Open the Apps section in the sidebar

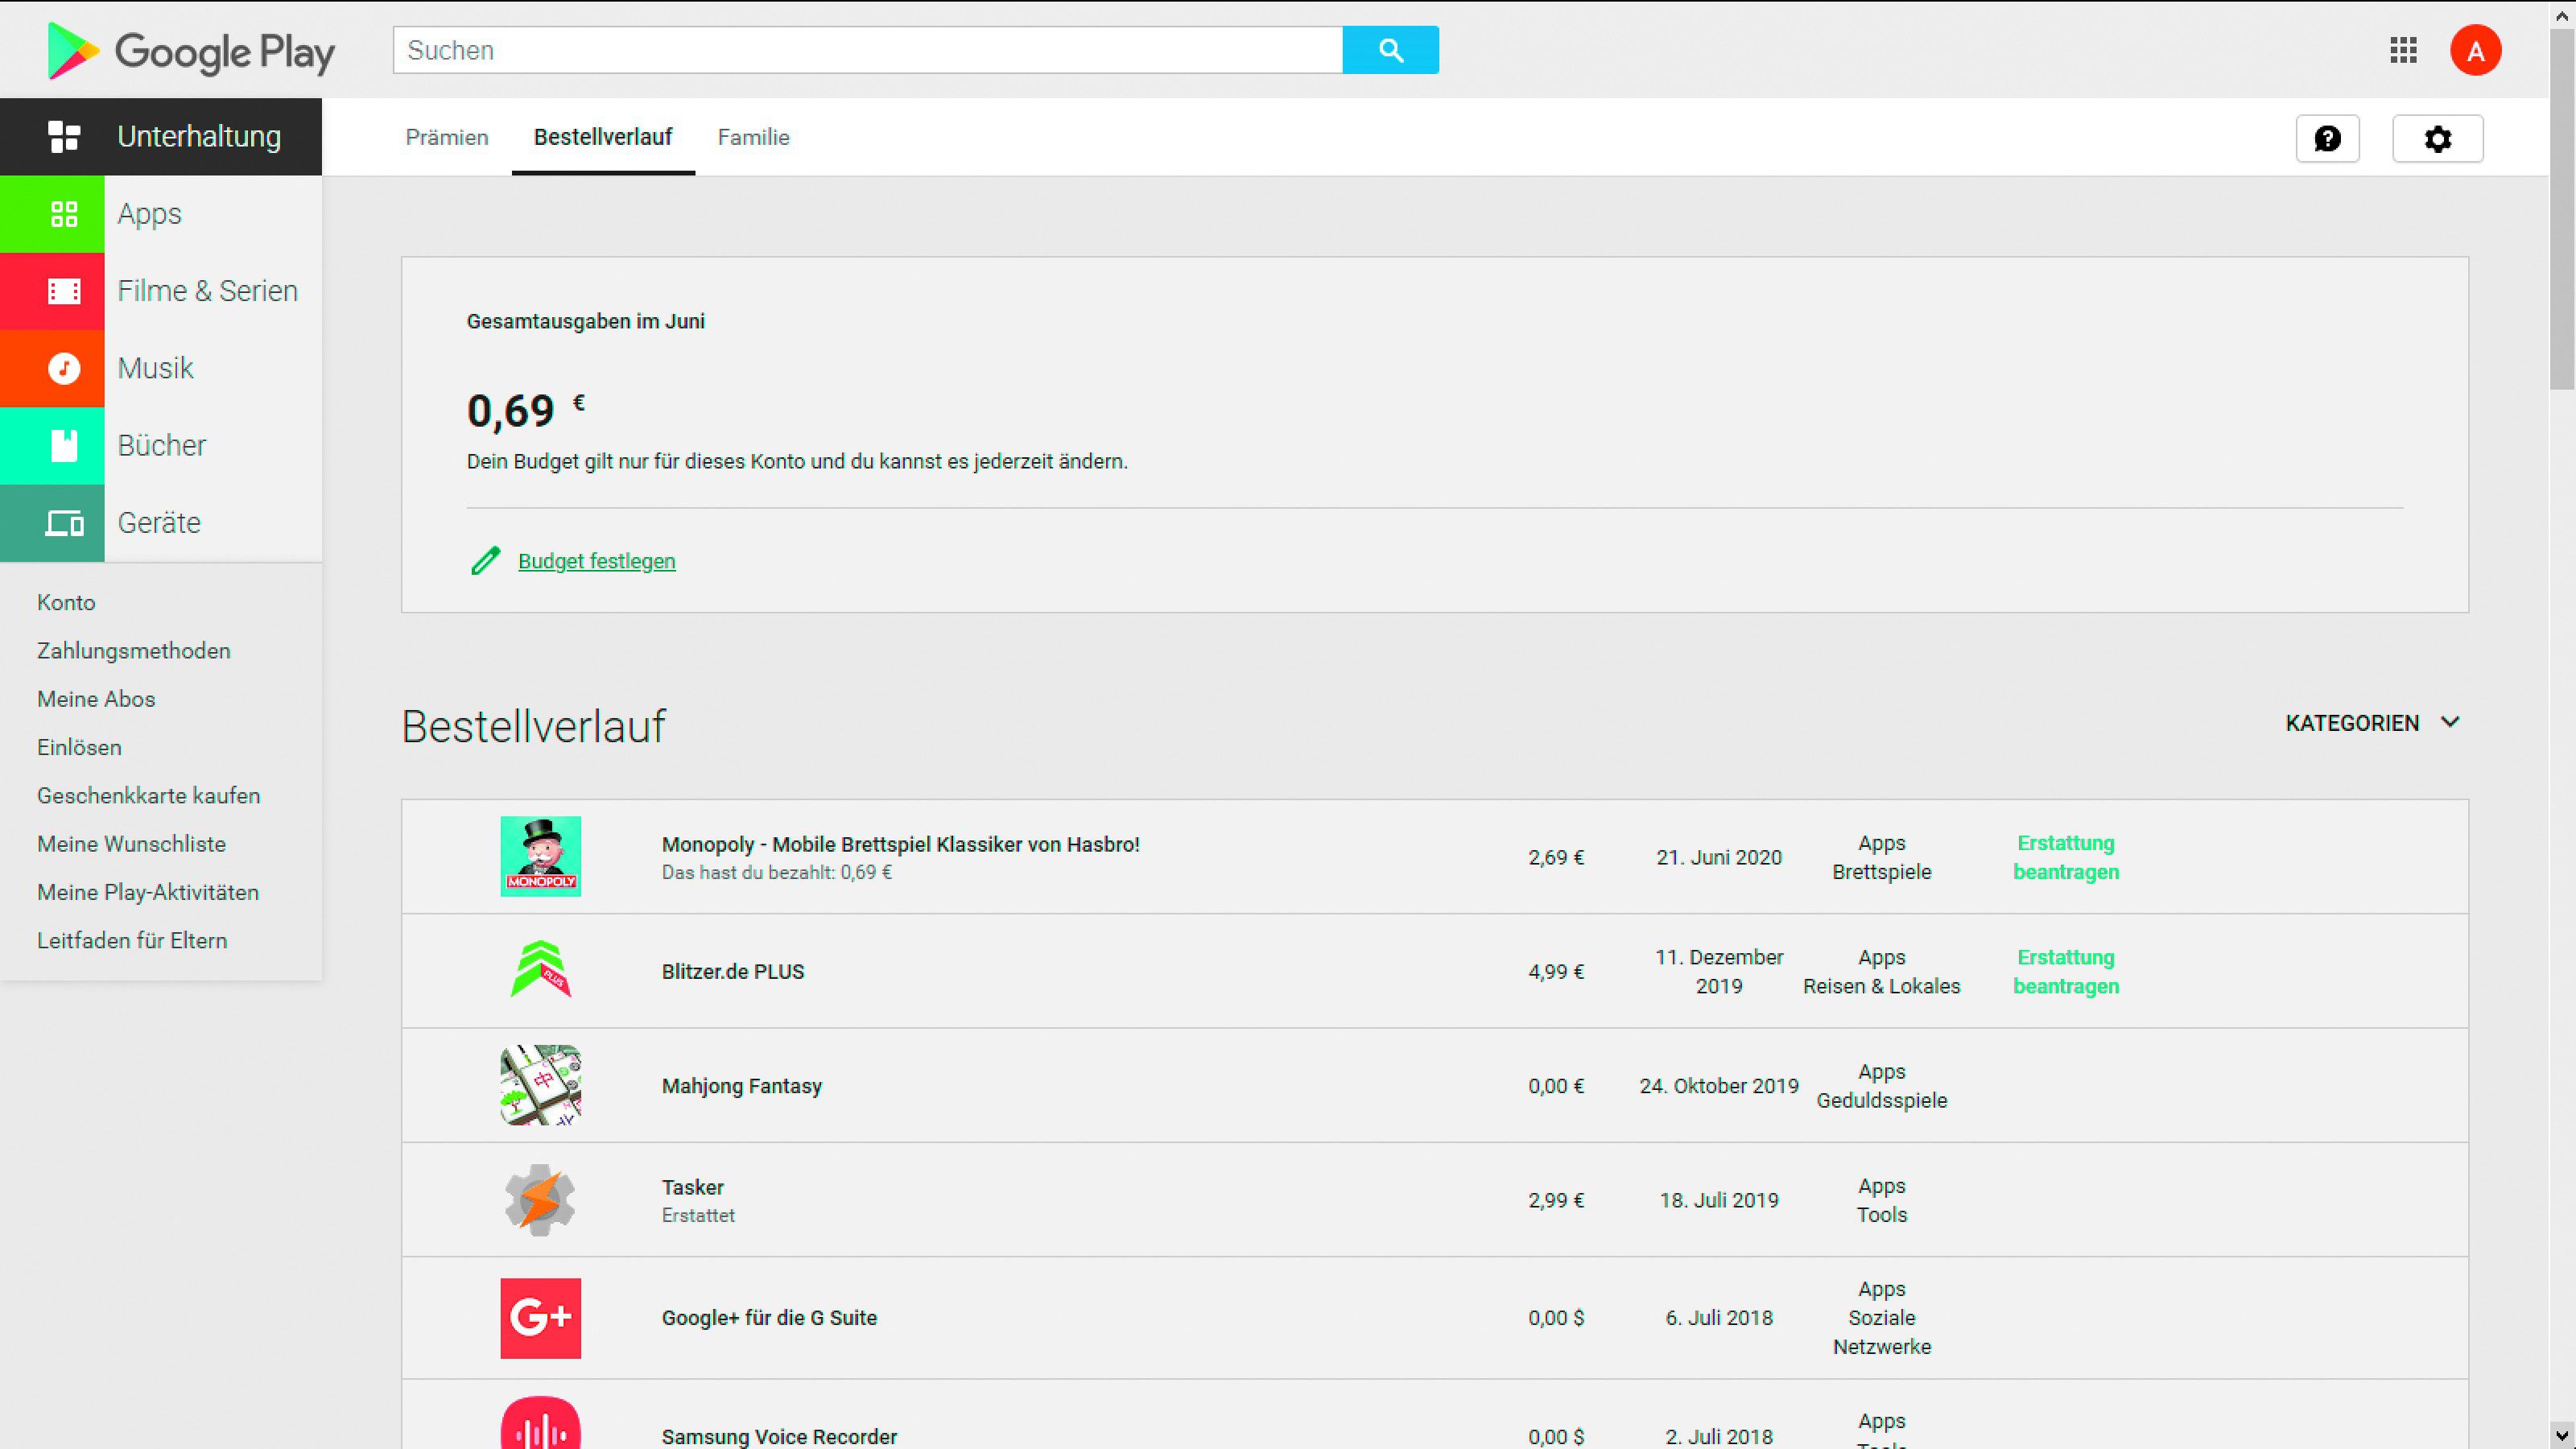148,213
